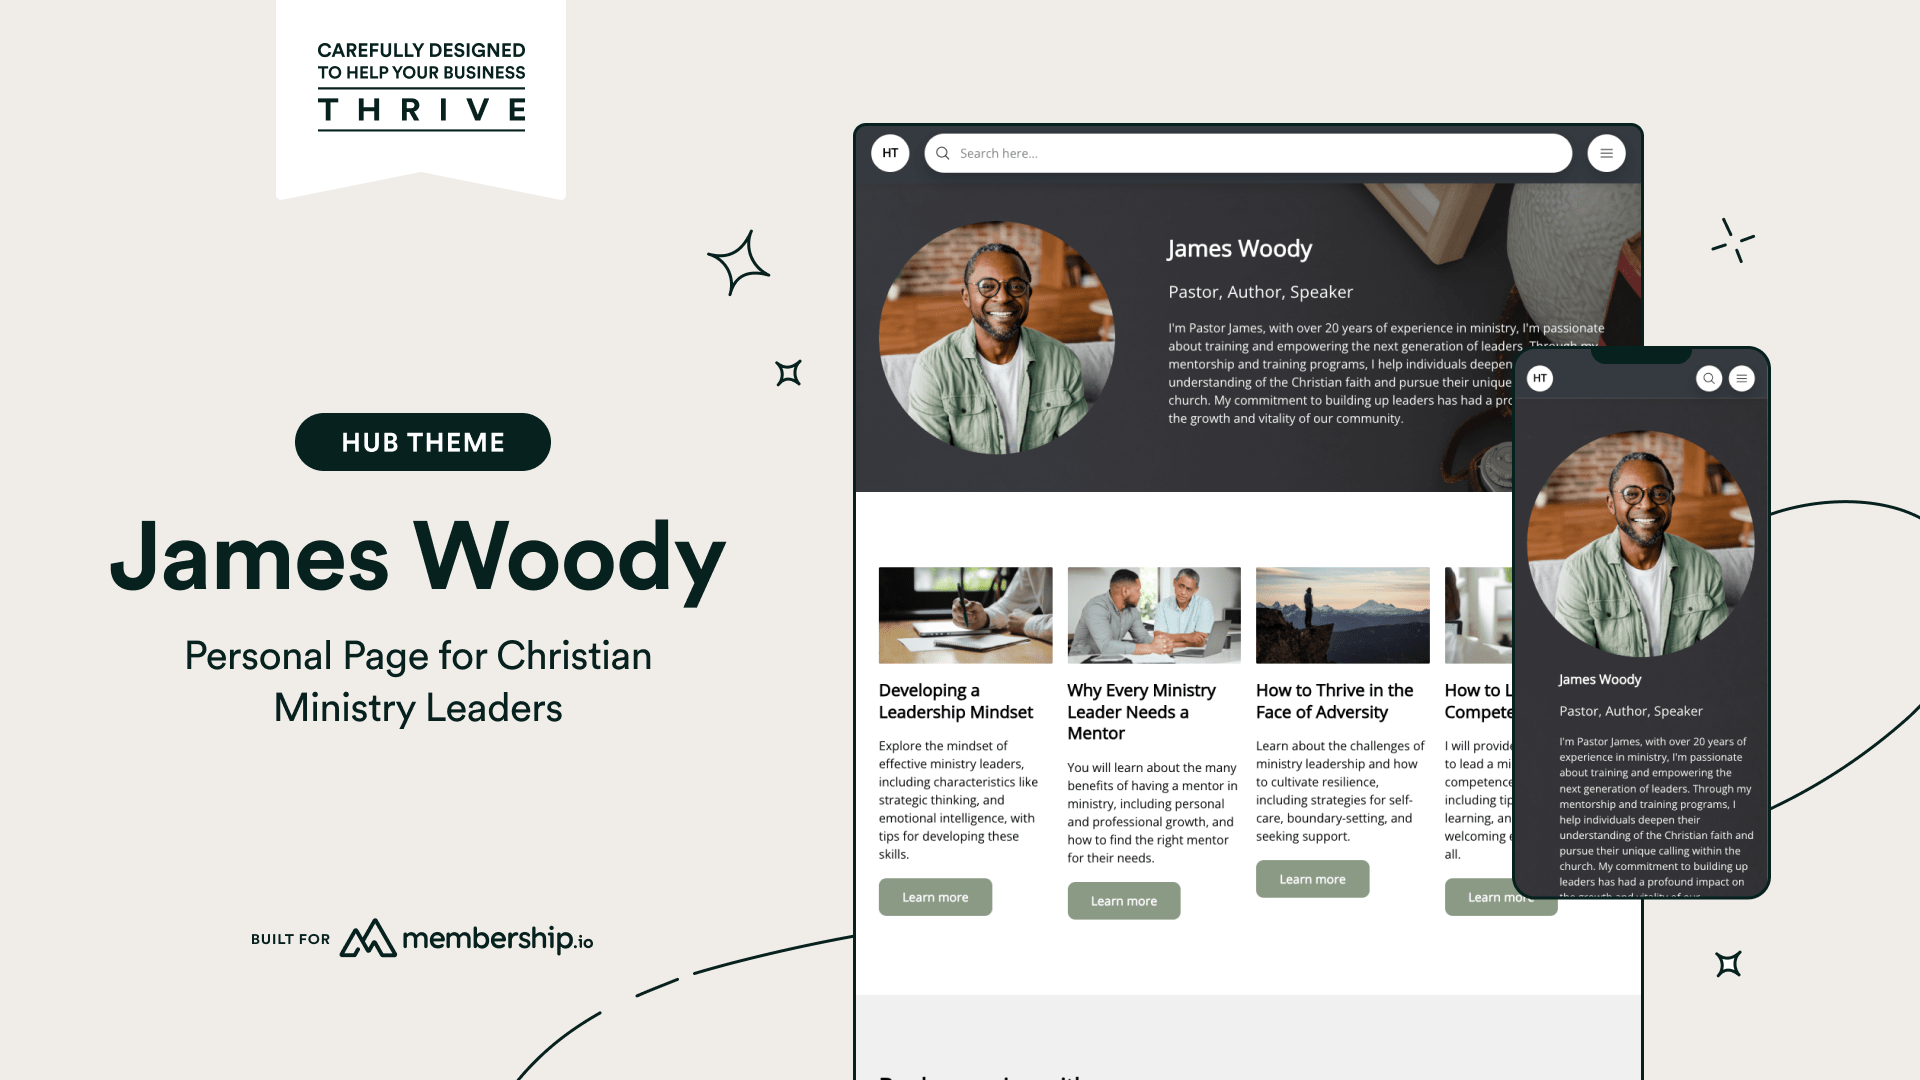Expand the mobile menu overlay options
The image size is (1920, 1080).
1741,378
